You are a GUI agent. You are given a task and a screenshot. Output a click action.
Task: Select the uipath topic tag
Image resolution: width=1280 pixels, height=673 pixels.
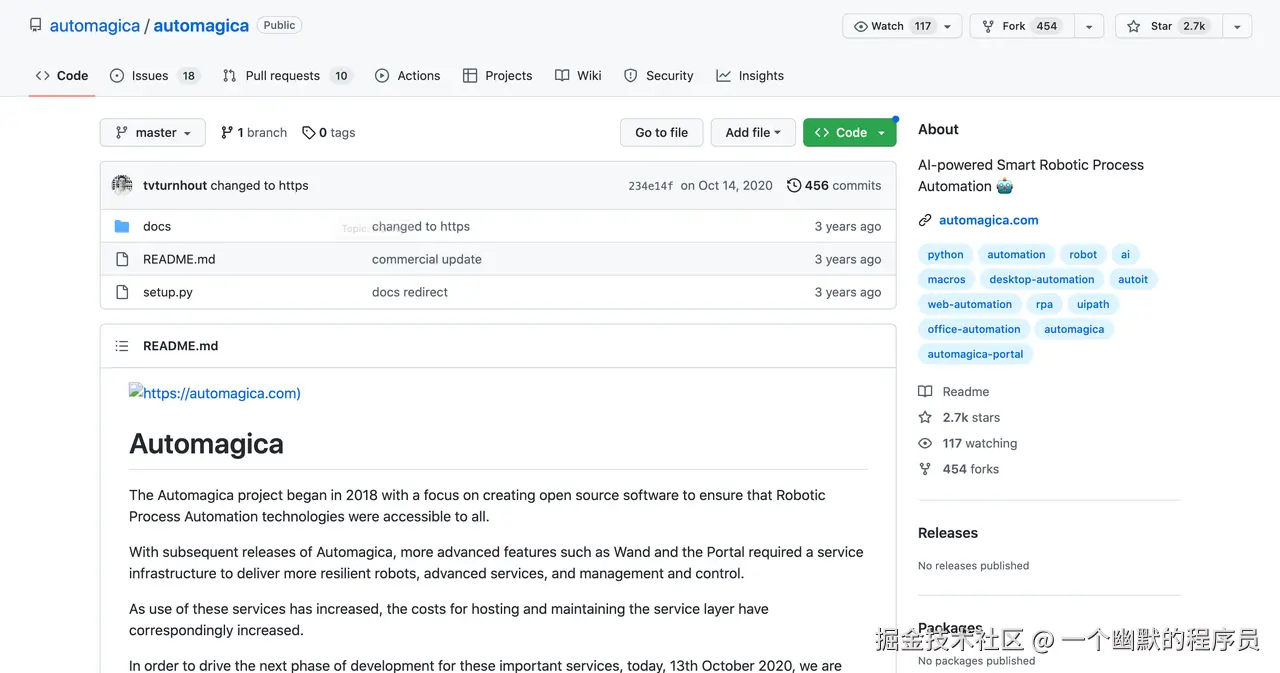[x=1093, y=304]
